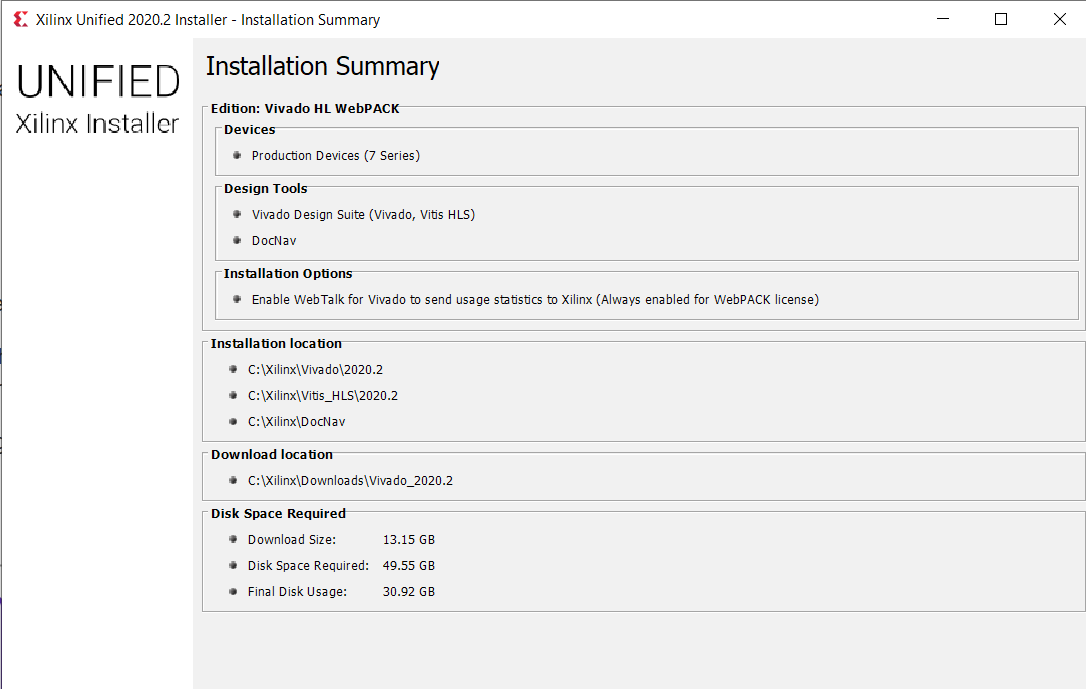
Task: Click the Final Disk Usage value 30.92 GB
Action: [409, 592]
